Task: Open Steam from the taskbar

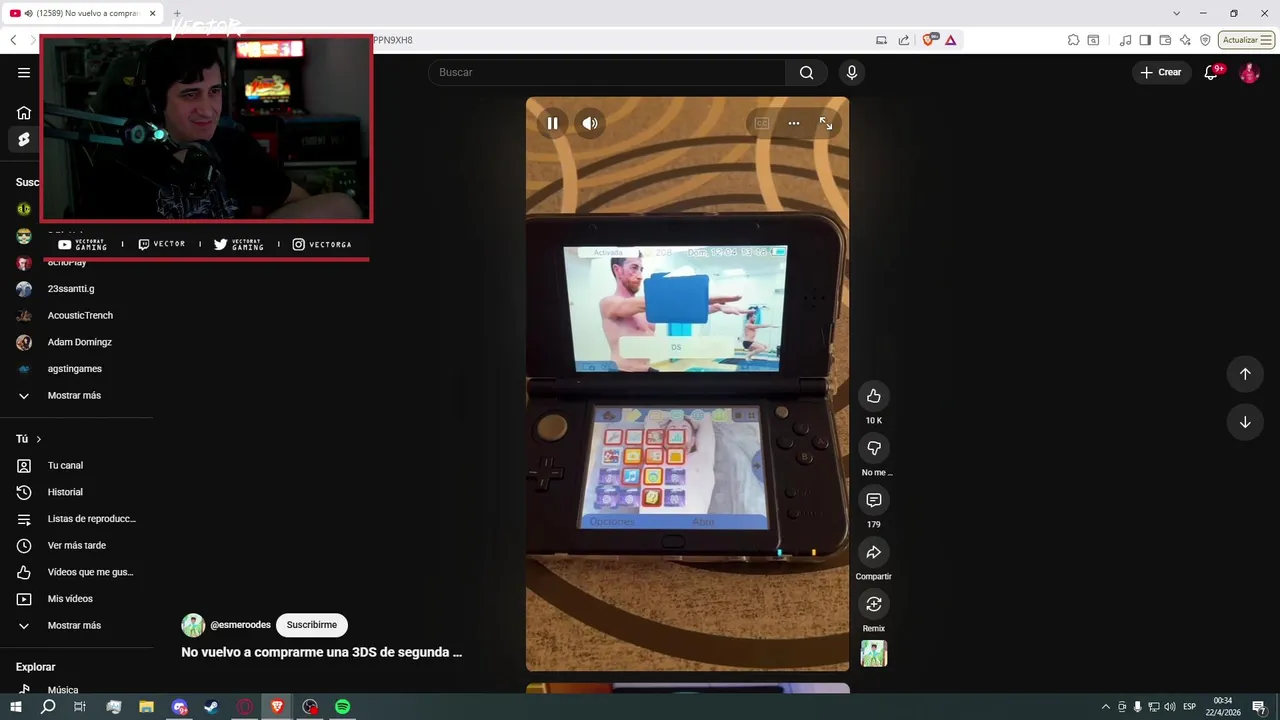Action: [212, 707]
